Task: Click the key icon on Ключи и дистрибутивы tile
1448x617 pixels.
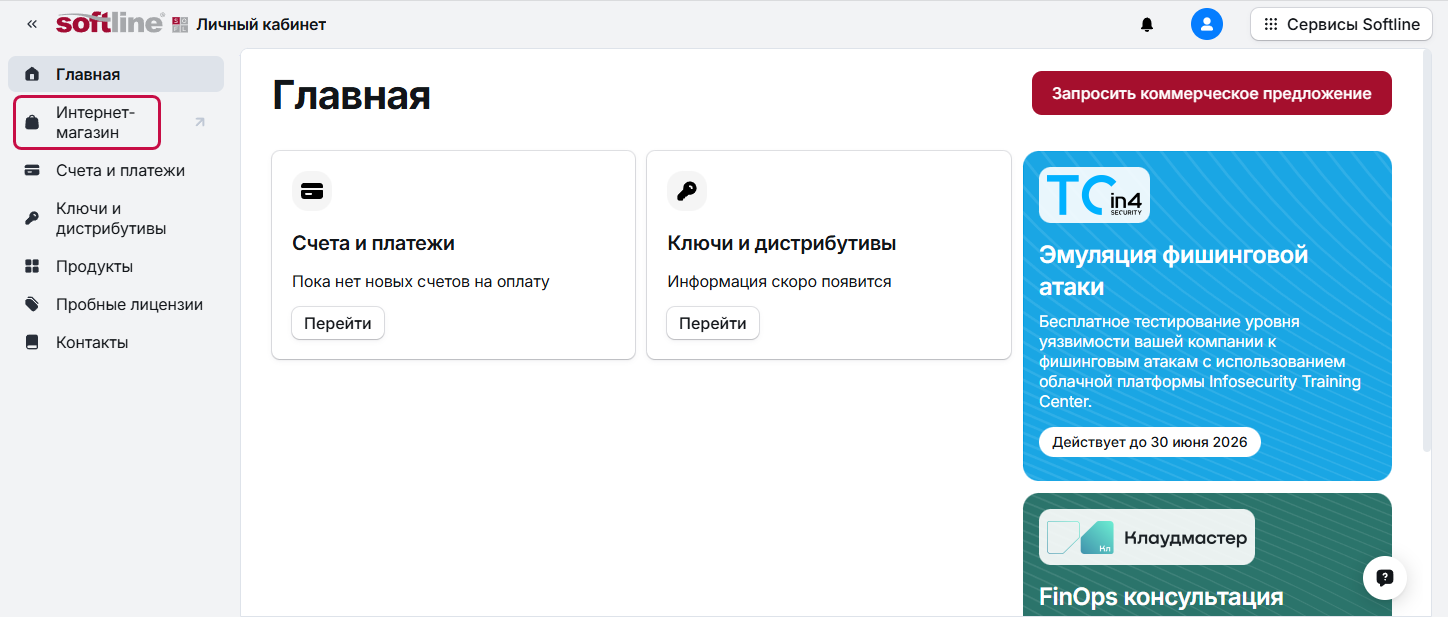Action: tap(687, 191)
